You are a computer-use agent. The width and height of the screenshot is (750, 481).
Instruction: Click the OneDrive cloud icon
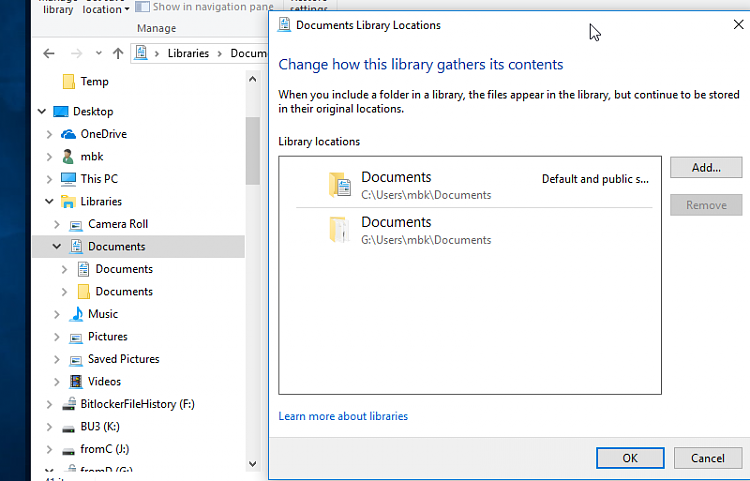pyautogui.click(x=68, y=134)
